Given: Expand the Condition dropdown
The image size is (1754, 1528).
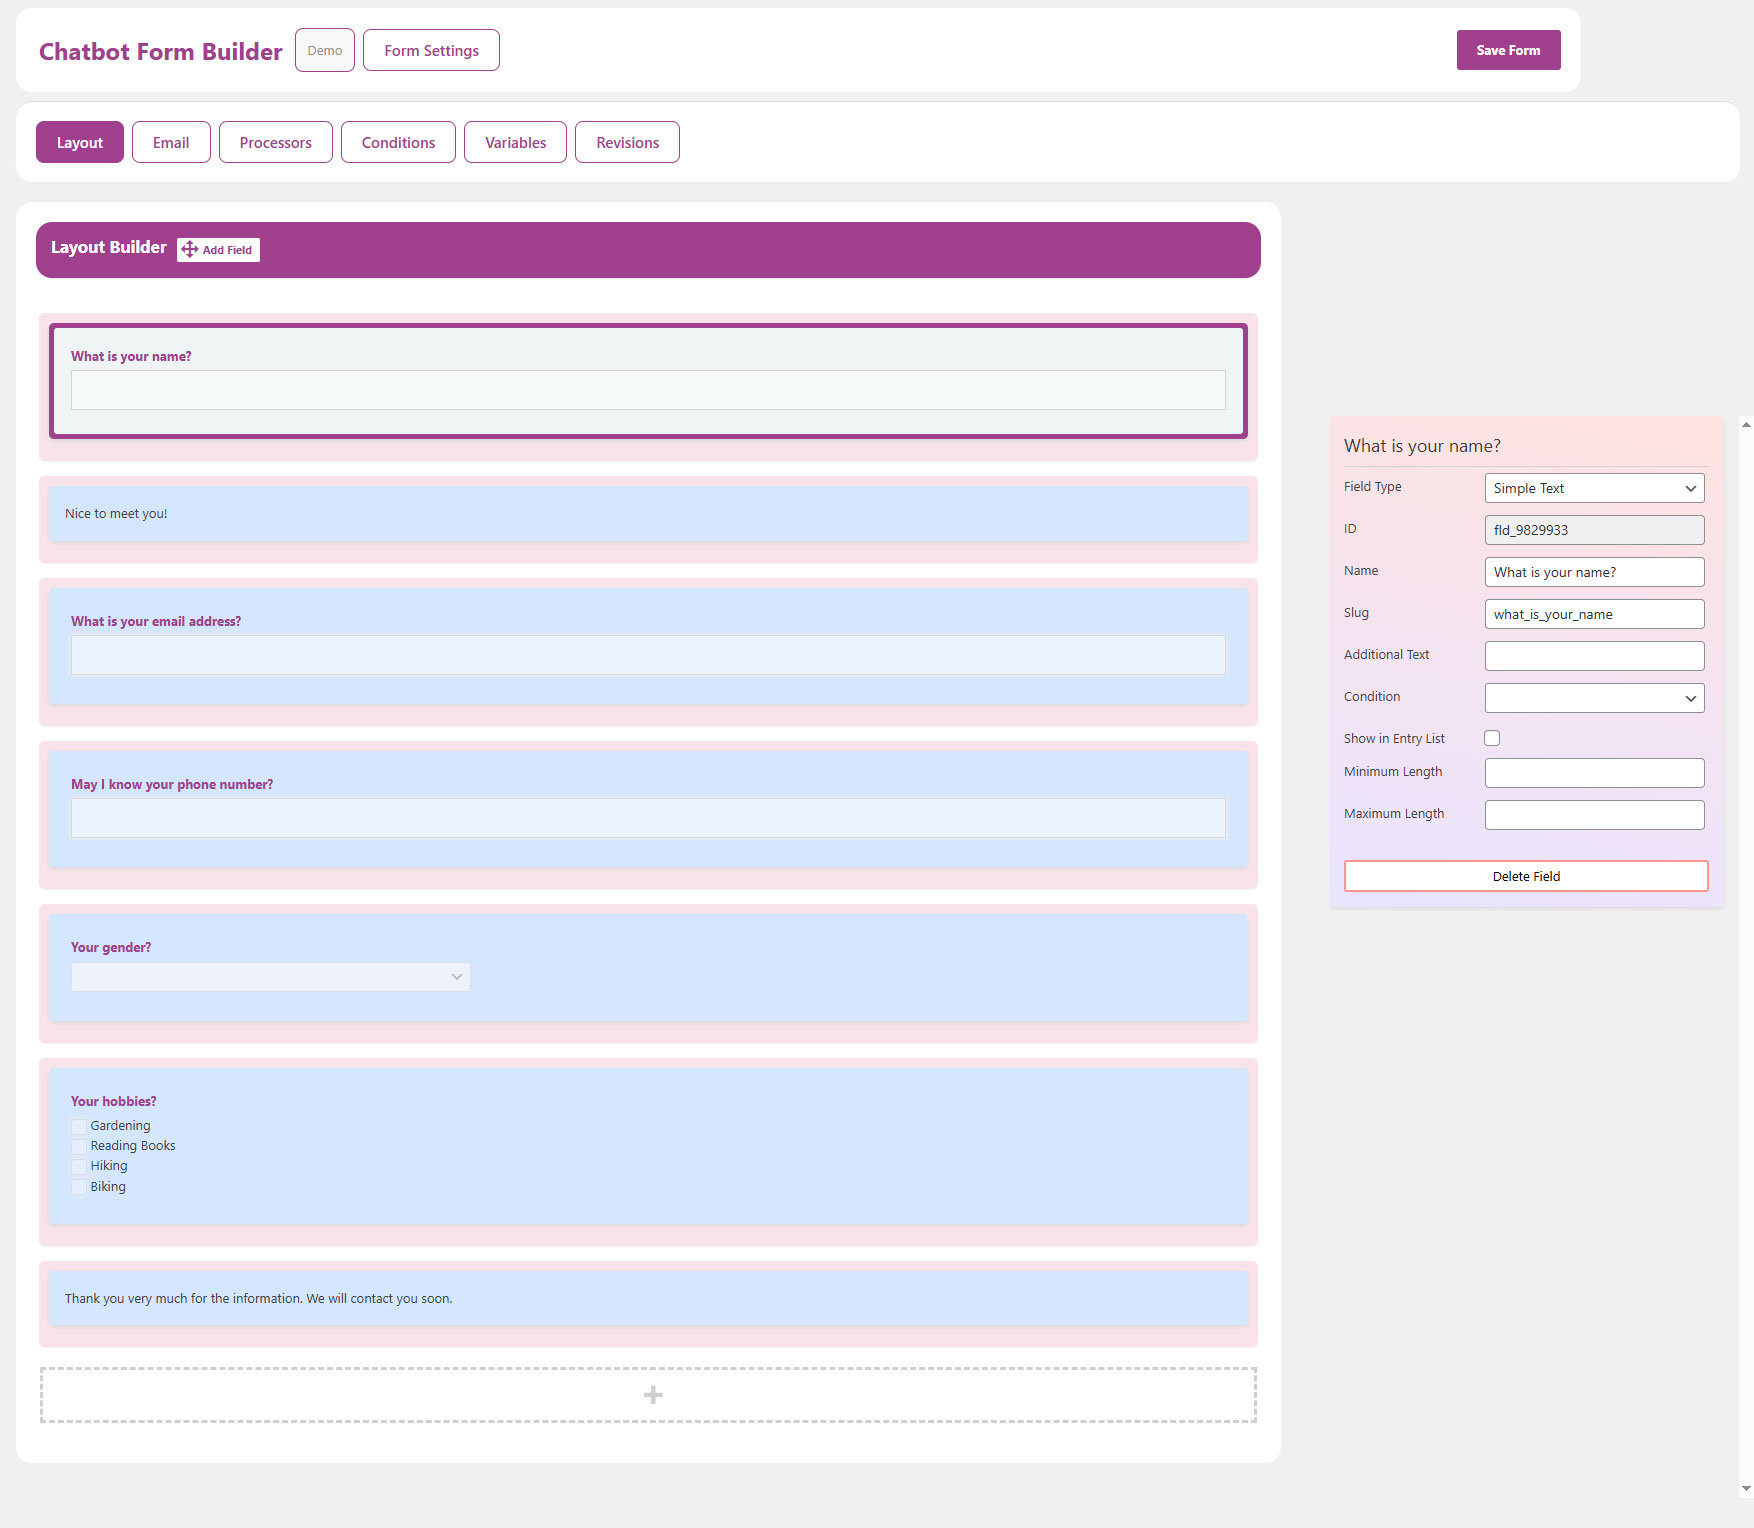Looking at the screenshot, I should [1594, 698].
